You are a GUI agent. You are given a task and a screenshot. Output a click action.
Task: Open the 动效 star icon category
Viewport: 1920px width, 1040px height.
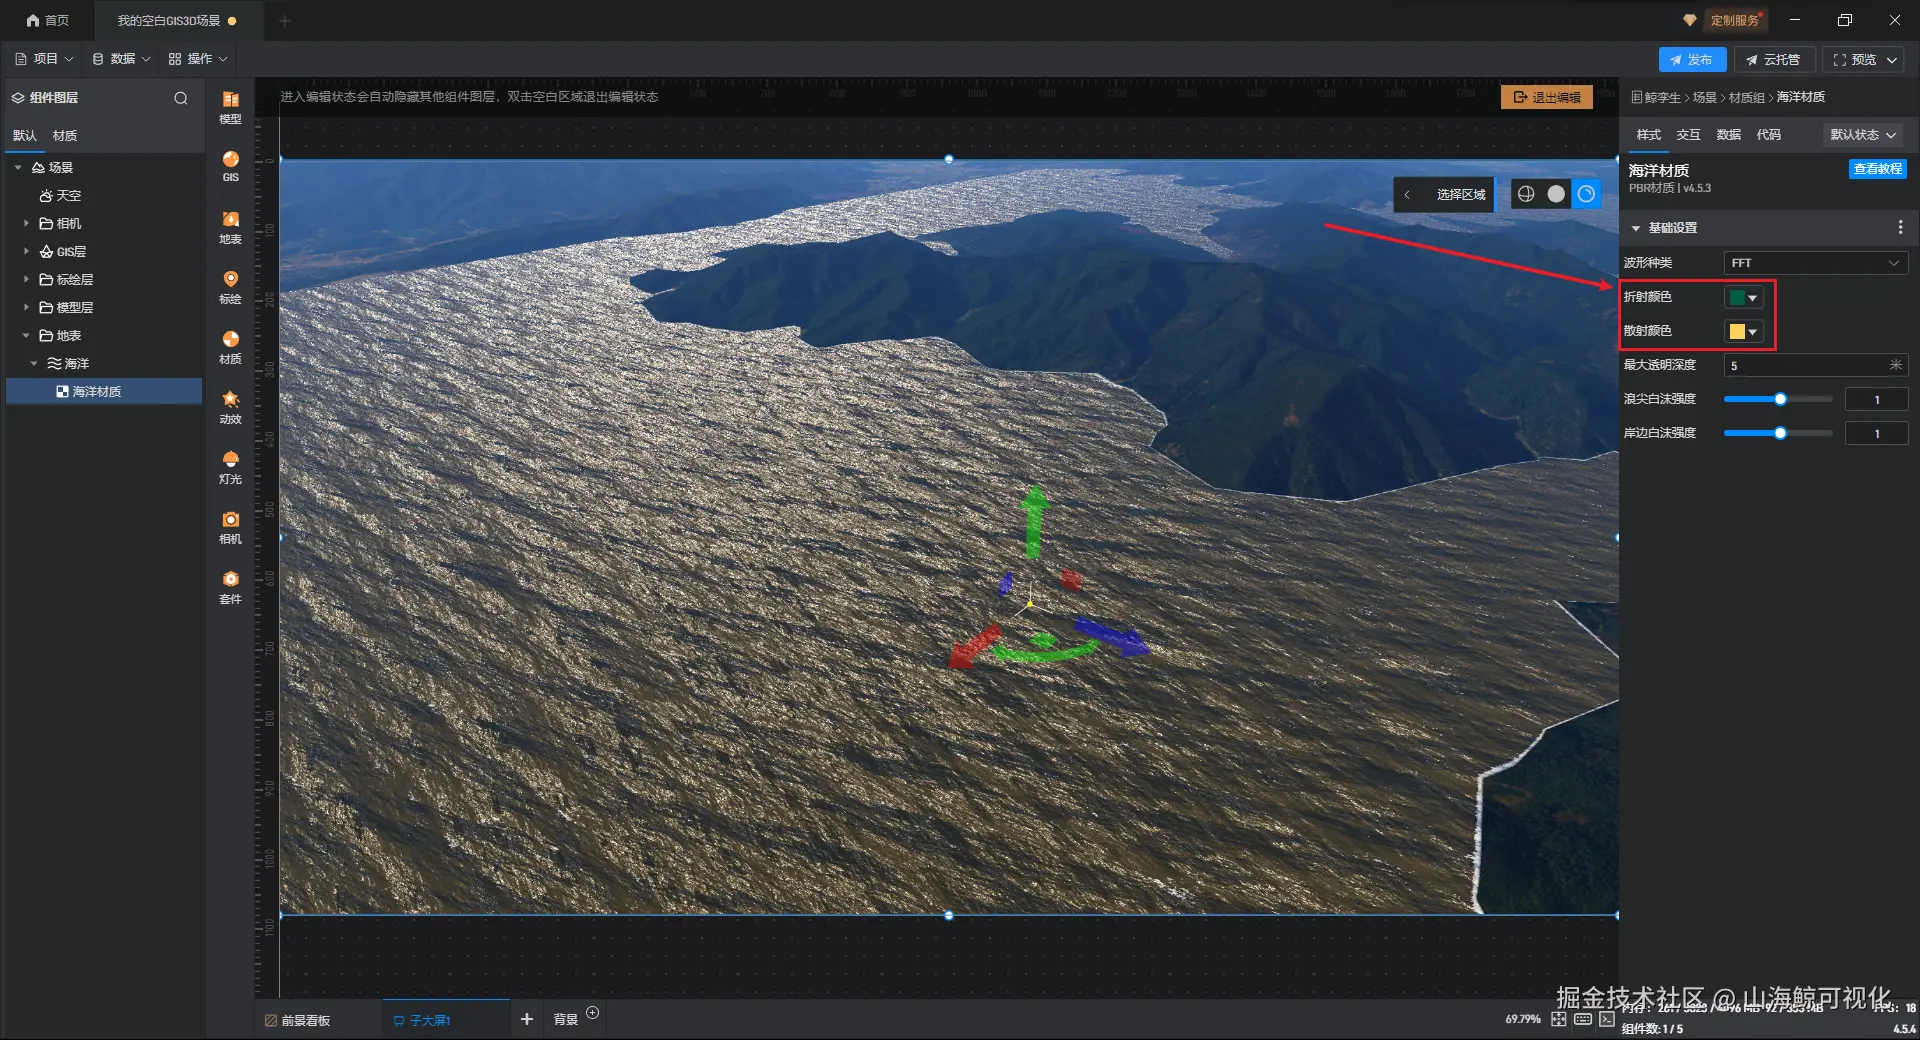click(230, 406)
